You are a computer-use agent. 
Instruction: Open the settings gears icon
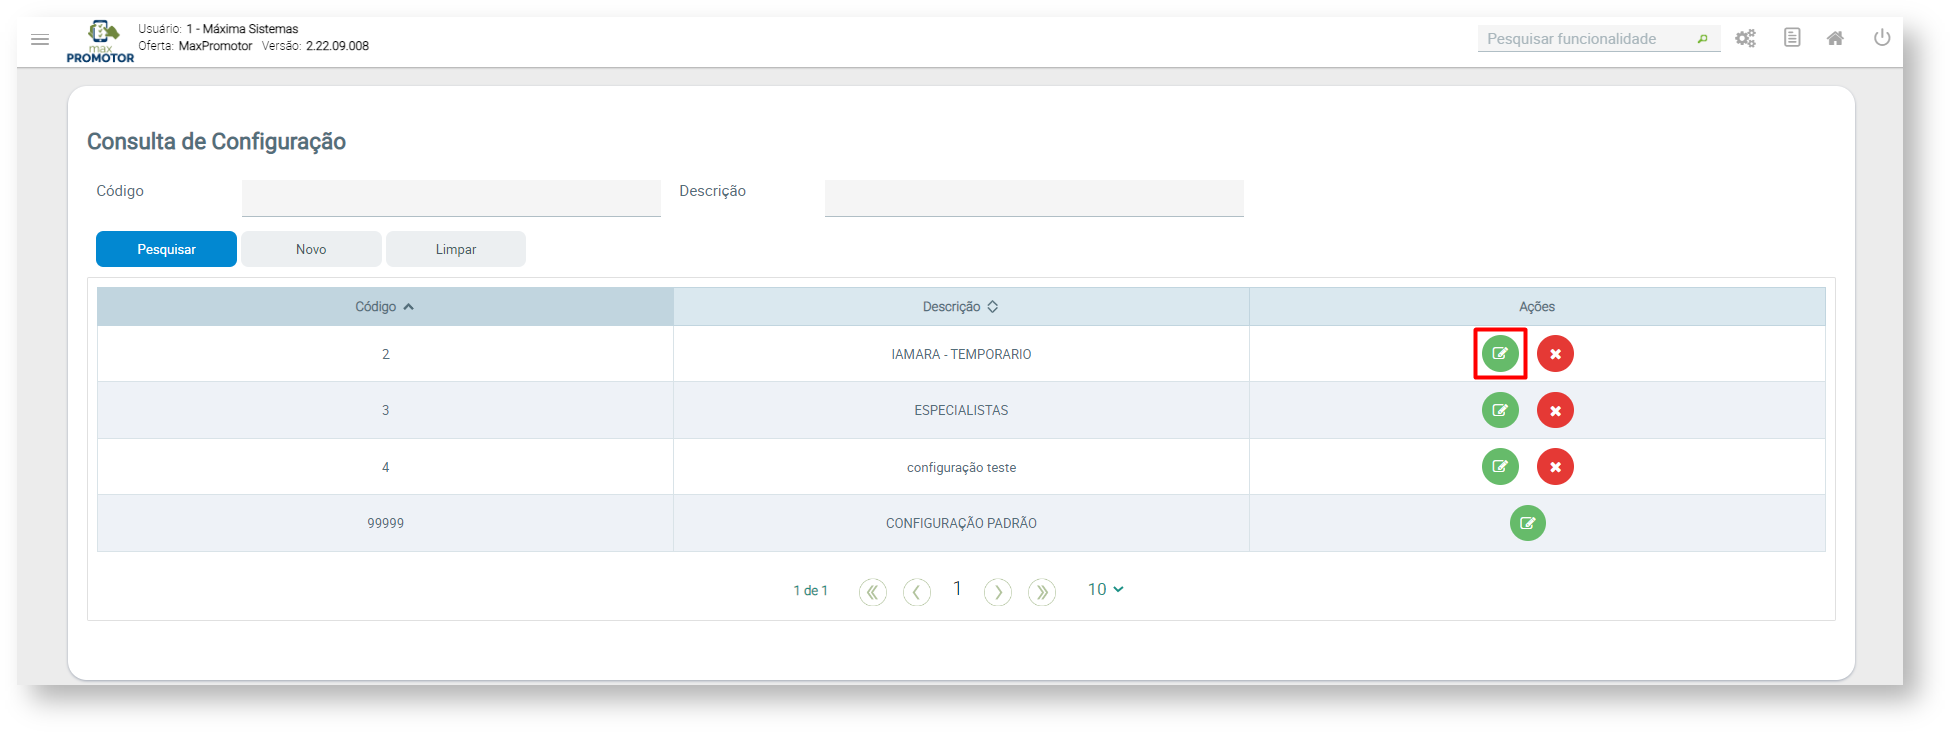tap(1745, 39)
